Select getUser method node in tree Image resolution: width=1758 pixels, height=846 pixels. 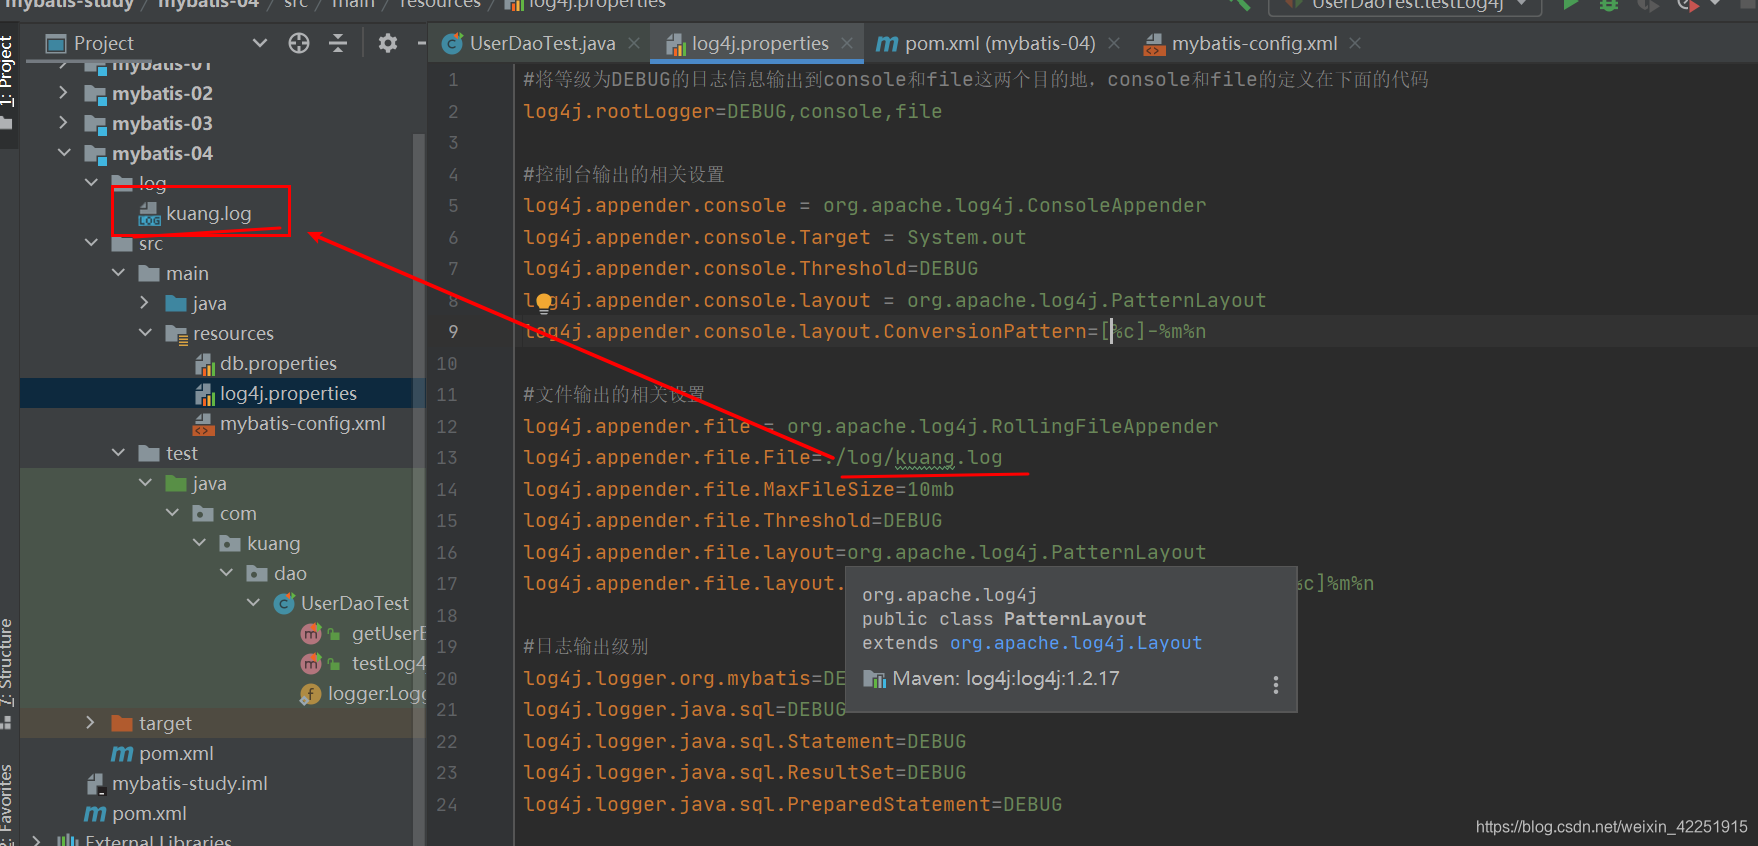(x=388, y=634)
